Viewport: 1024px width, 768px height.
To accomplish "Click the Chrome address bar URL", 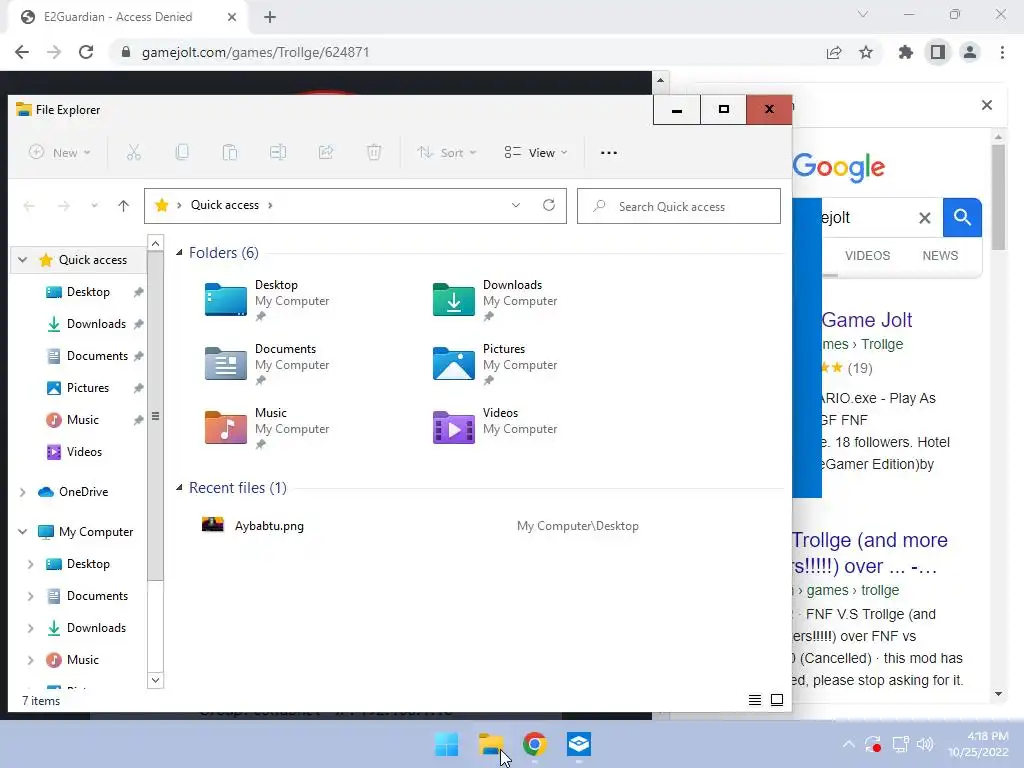I will click(x=255, y=52).
